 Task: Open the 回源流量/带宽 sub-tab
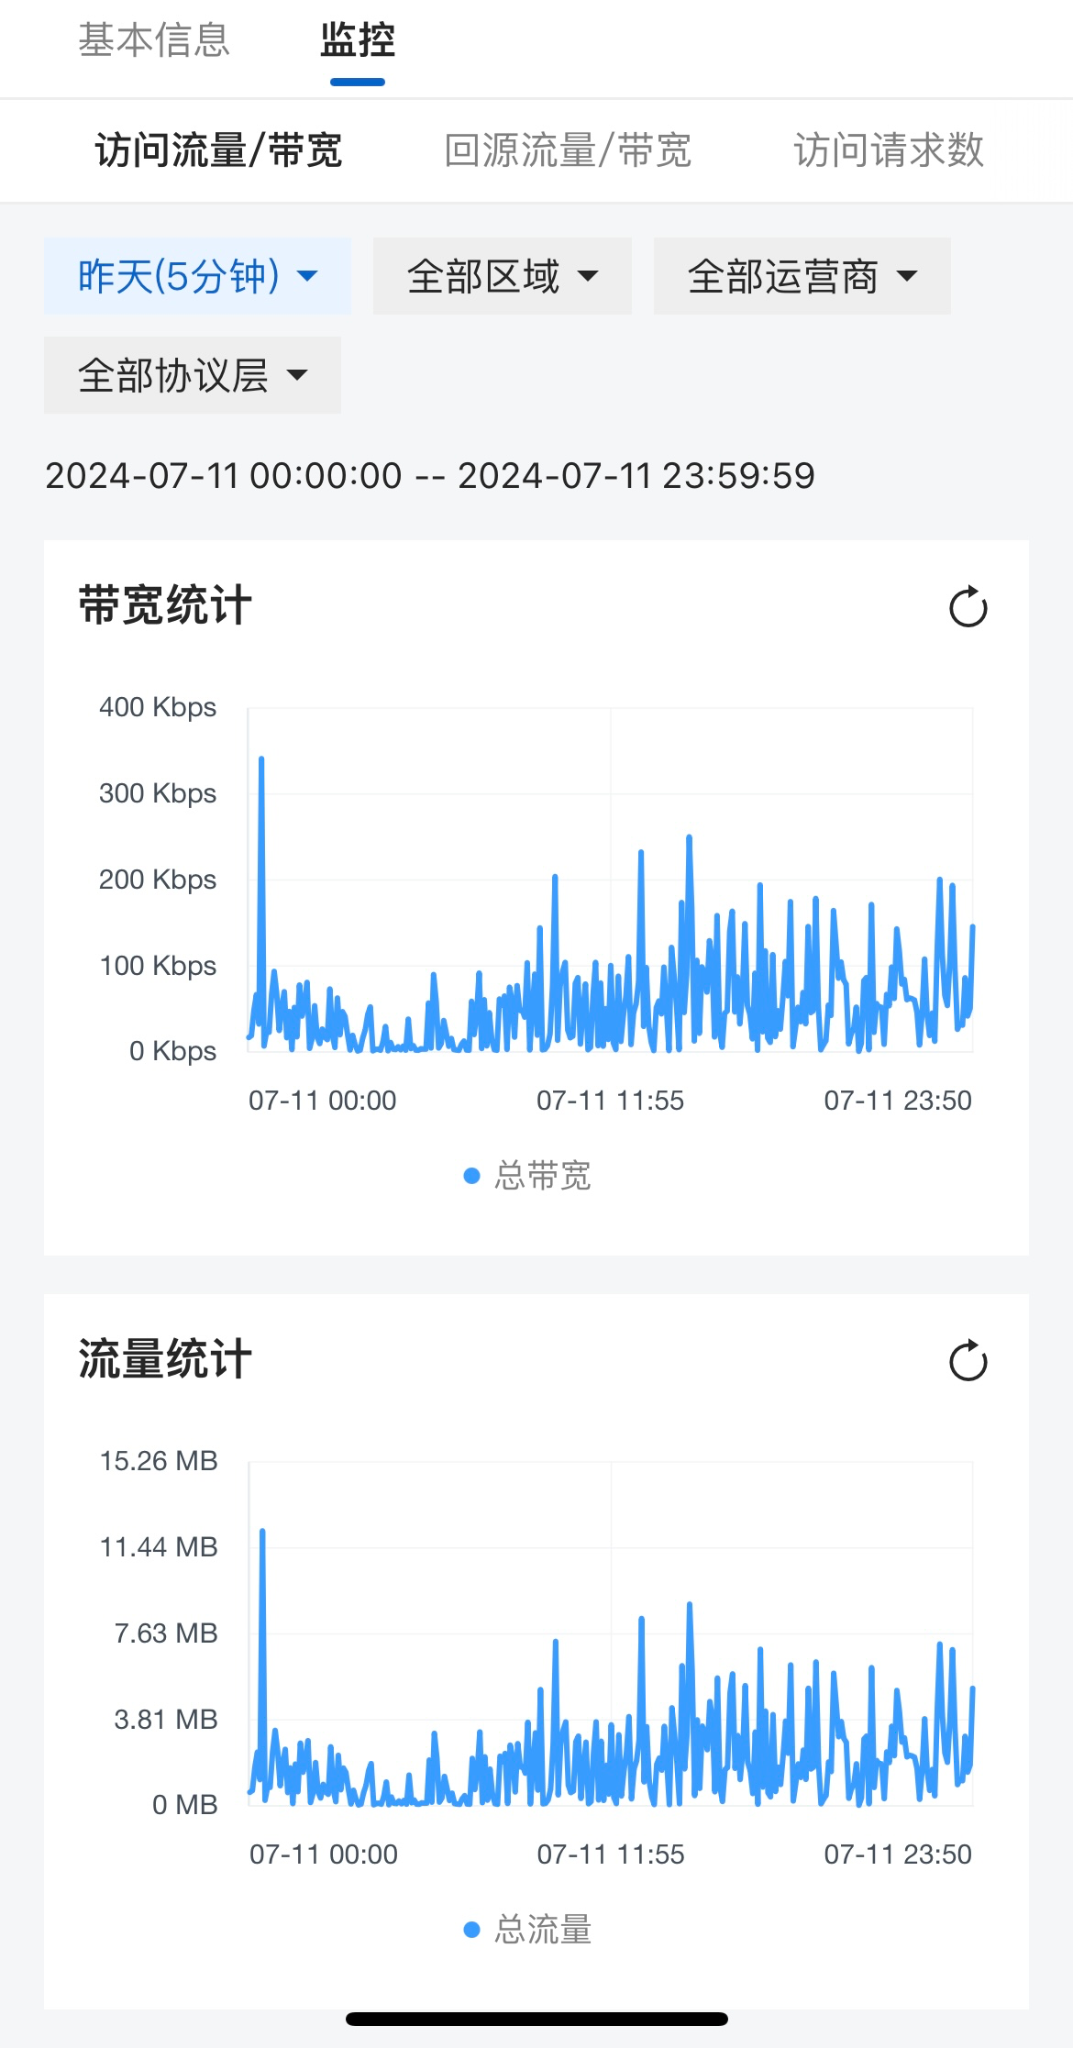tap(567, 151)
